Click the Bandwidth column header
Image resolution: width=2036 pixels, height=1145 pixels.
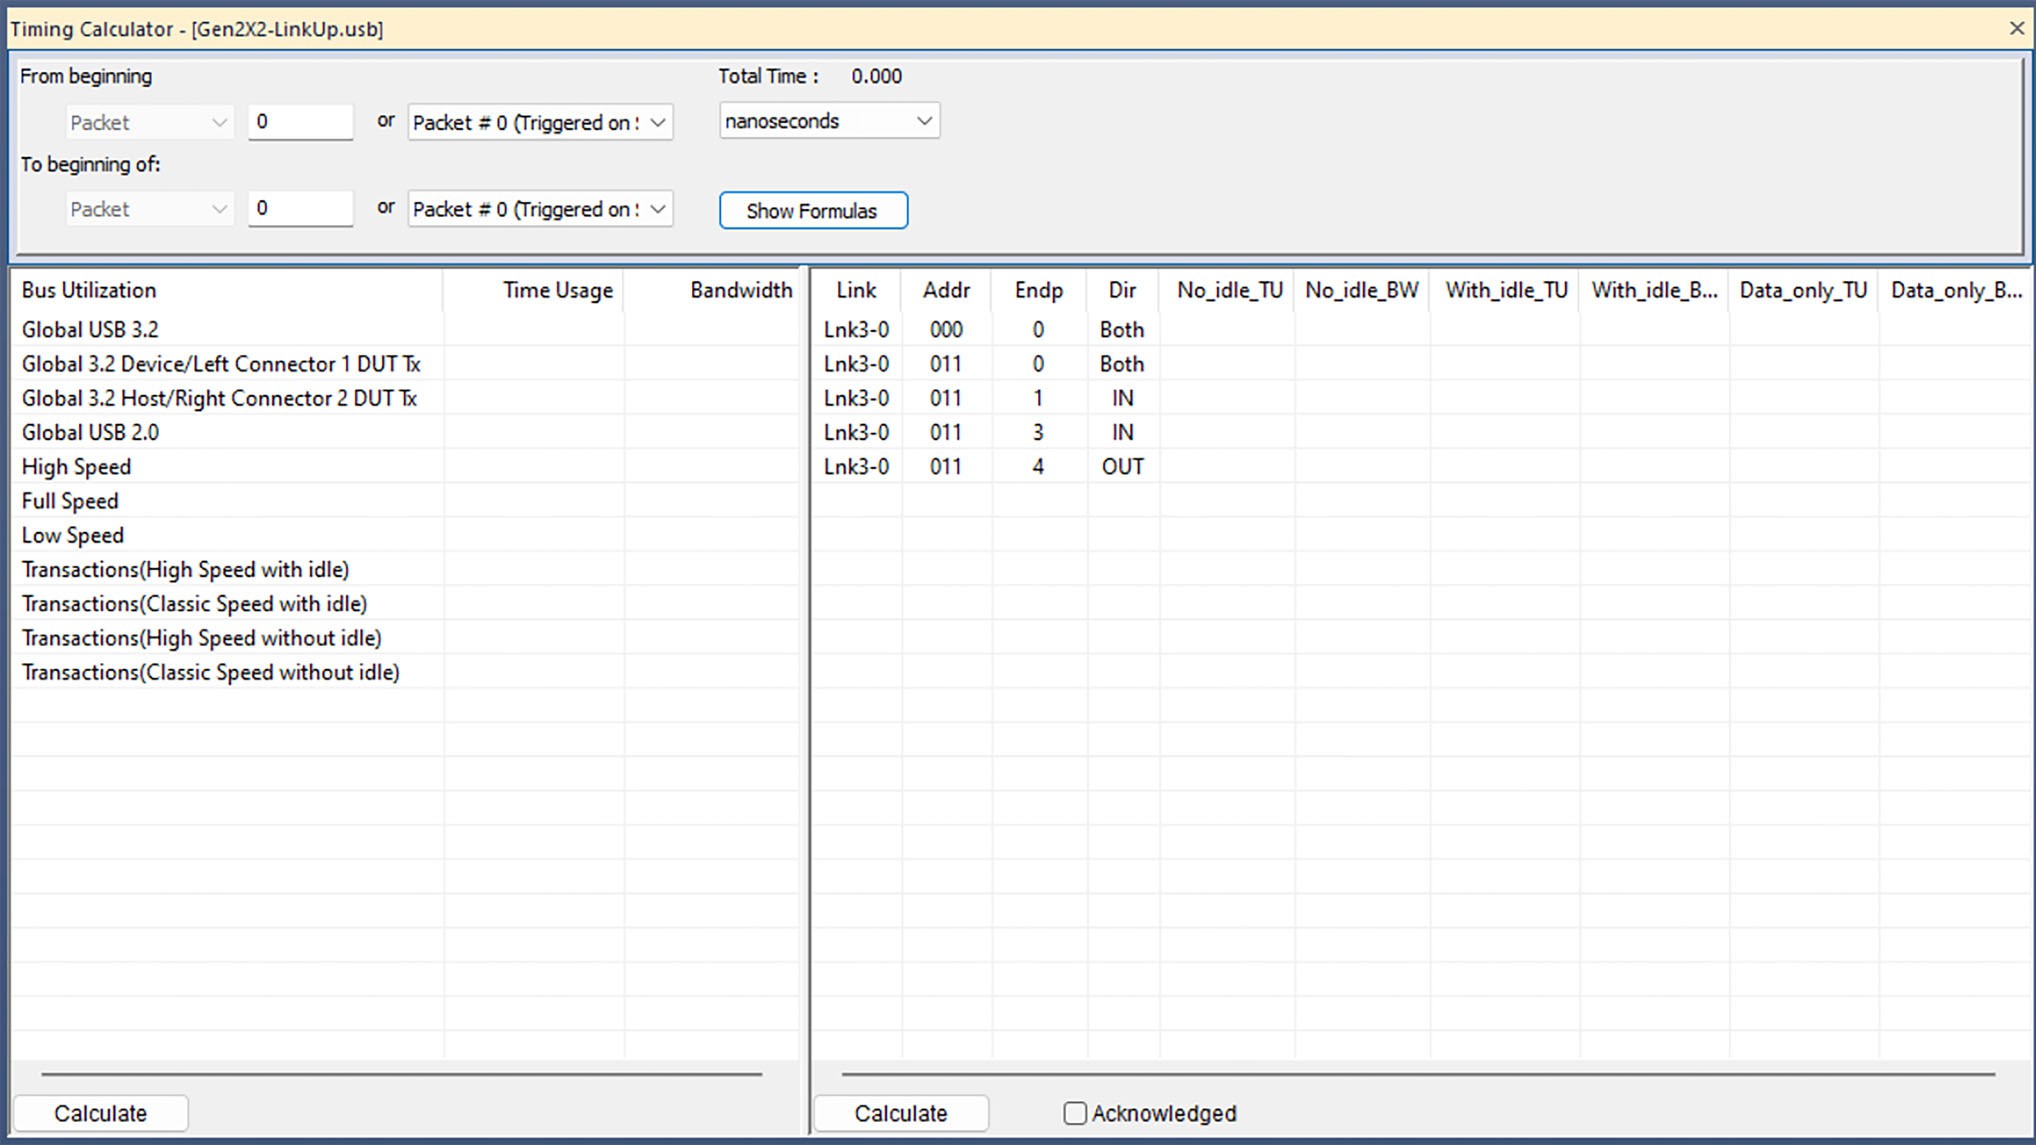pyautogui.click(x=740, y=290)
